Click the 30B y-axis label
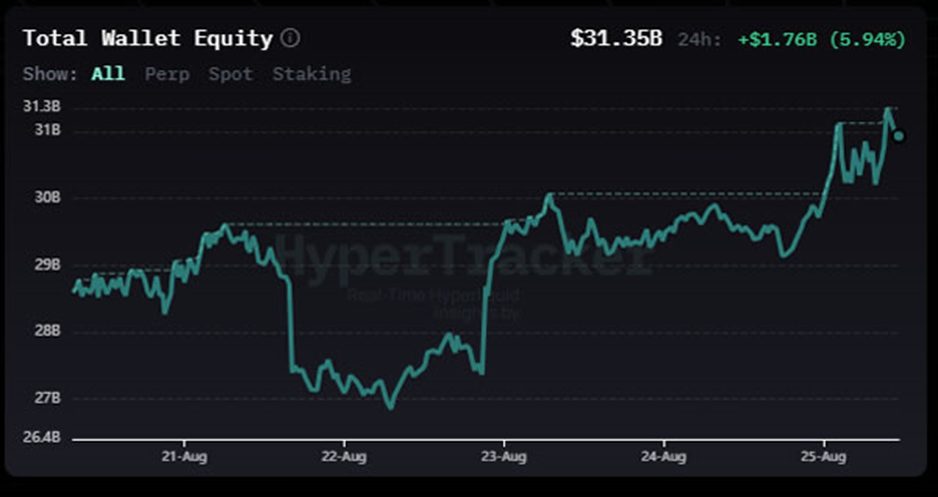938x497 pixels. 48,198
